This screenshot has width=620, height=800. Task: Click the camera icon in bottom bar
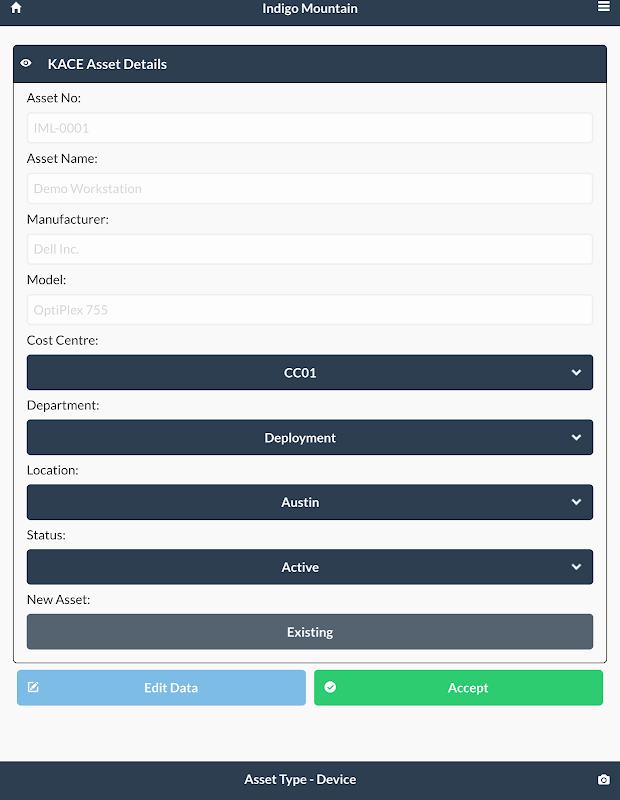pos(604,780)
